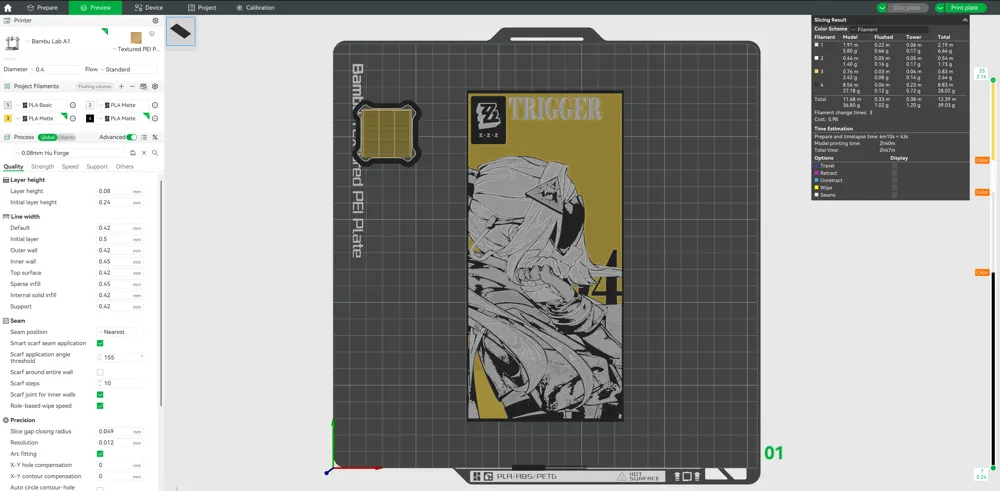Edit filament 3 PLA Matte preset icon

pyautogui.click(x=73, y=119)
